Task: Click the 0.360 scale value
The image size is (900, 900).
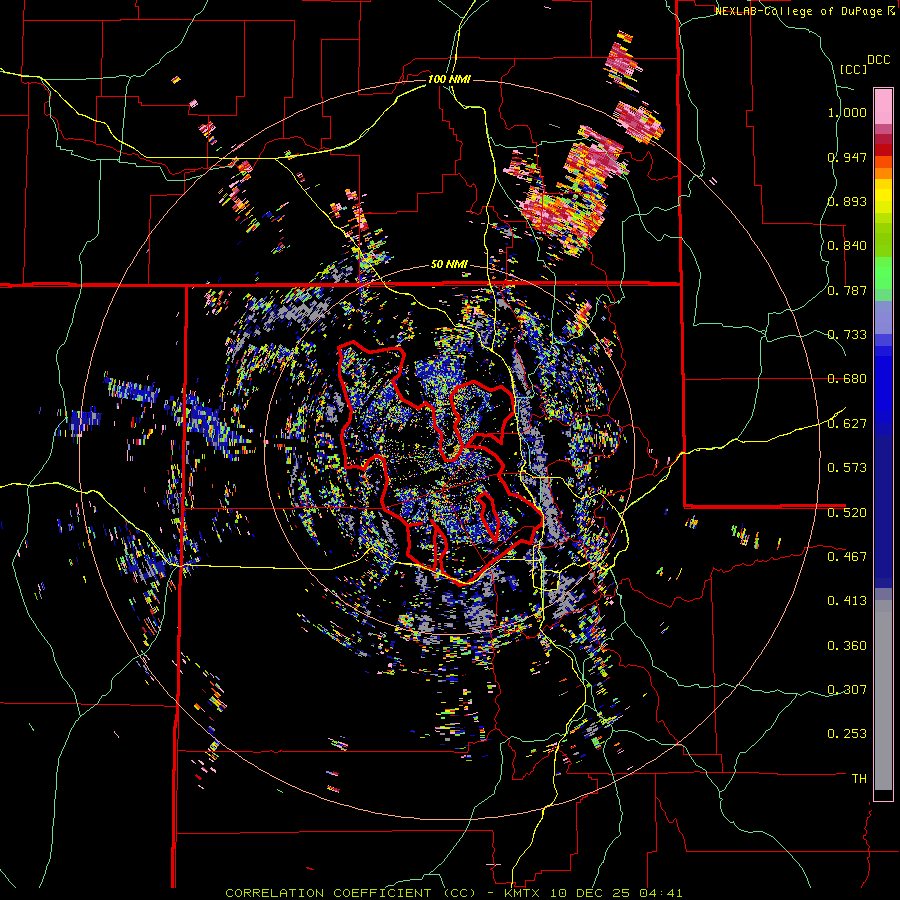Action: tap(847, 646)
